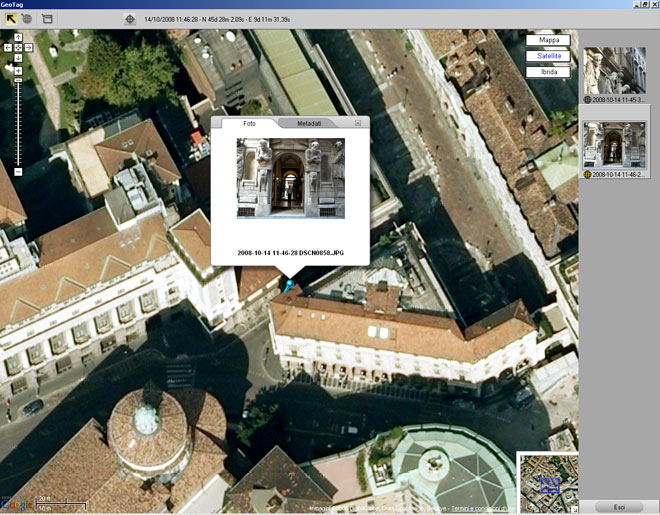
Task: Open the Foto tab in popup
Action: click(249, 123)
